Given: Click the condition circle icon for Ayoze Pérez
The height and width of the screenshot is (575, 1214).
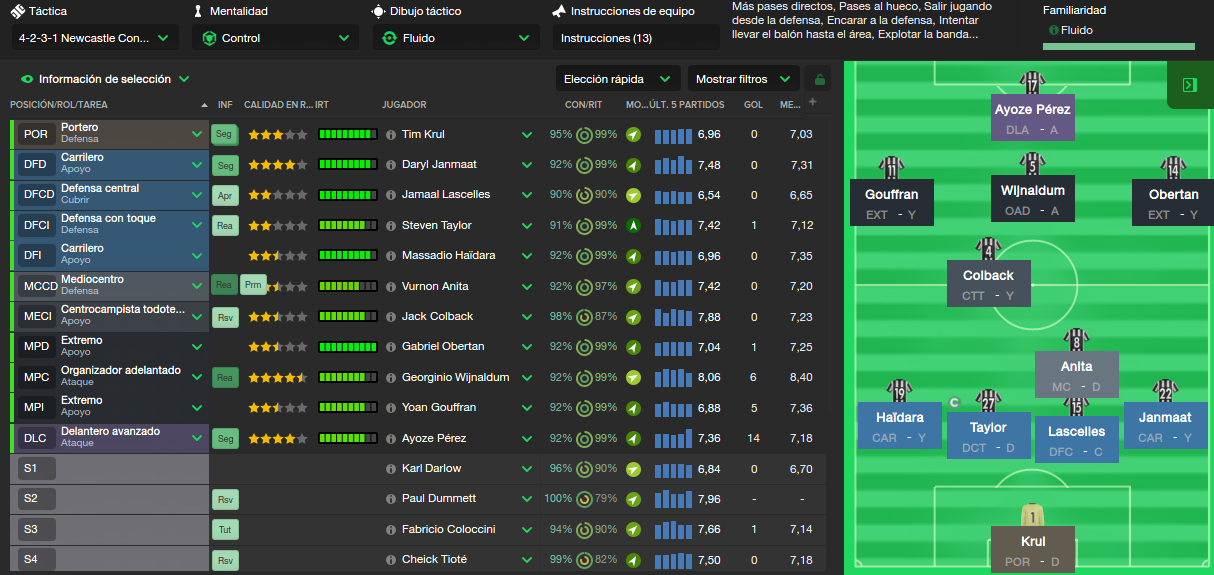Looking at the screenshot, I should pyautogui.click(x=584, y=438).
